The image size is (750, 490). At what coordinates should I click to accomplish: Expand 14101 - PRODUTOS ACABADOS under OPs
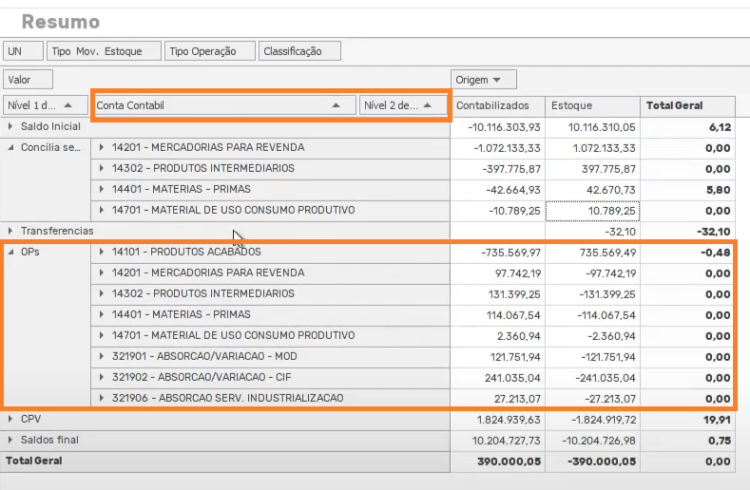click(101, 252)
